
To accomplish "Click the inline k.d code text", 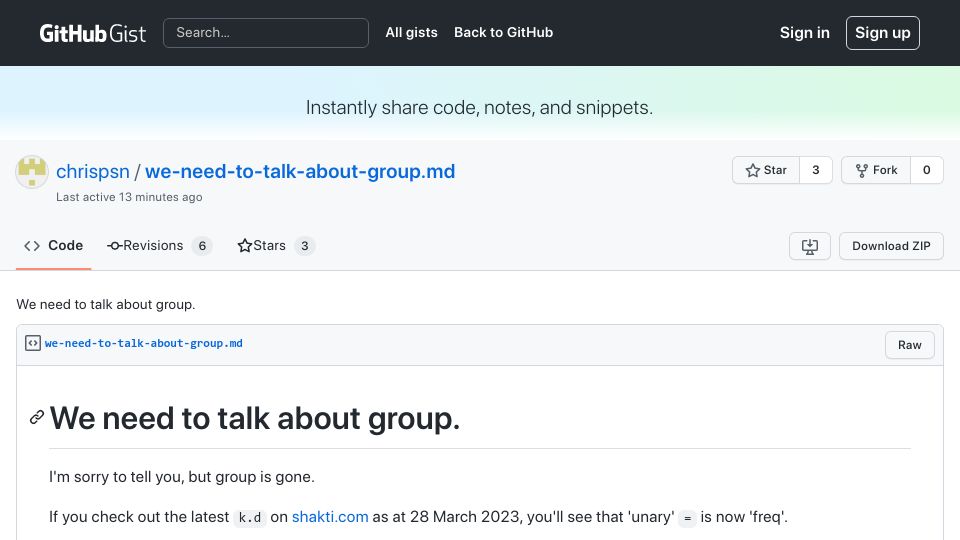I will click(x=250, y=518).
